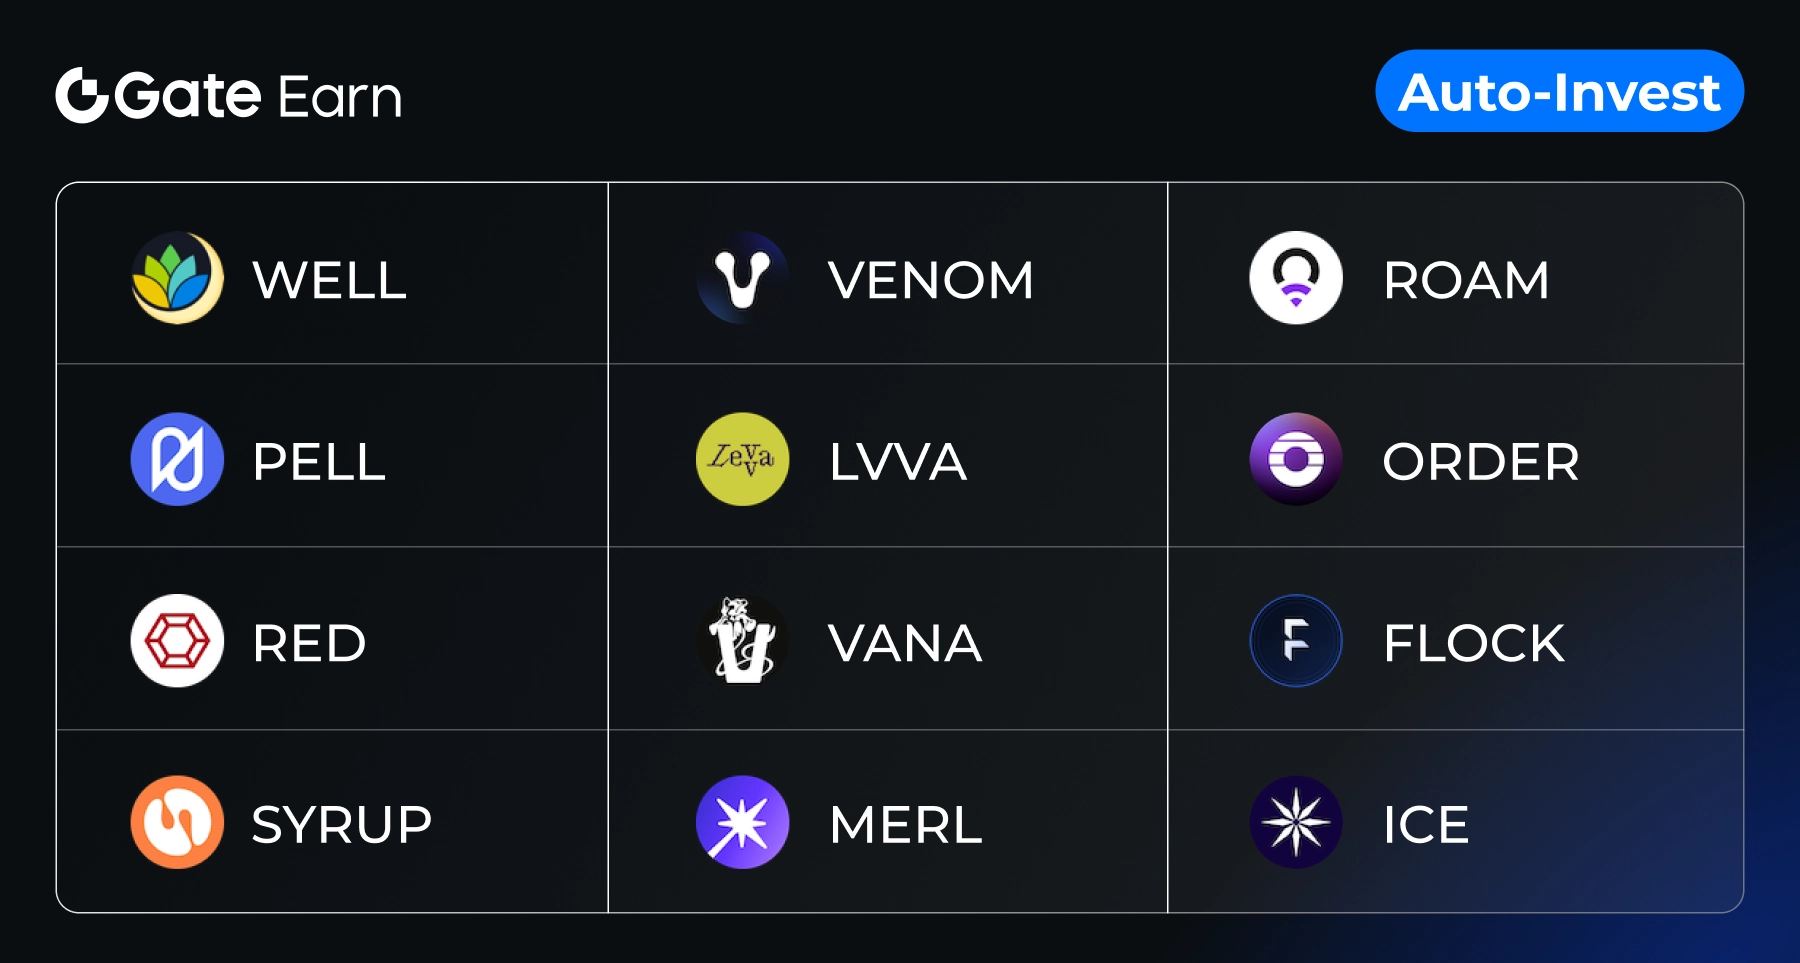The width and height of the screenshot is (1800, 963).
Task: Select the WELL token label
Action: [329, 280]
